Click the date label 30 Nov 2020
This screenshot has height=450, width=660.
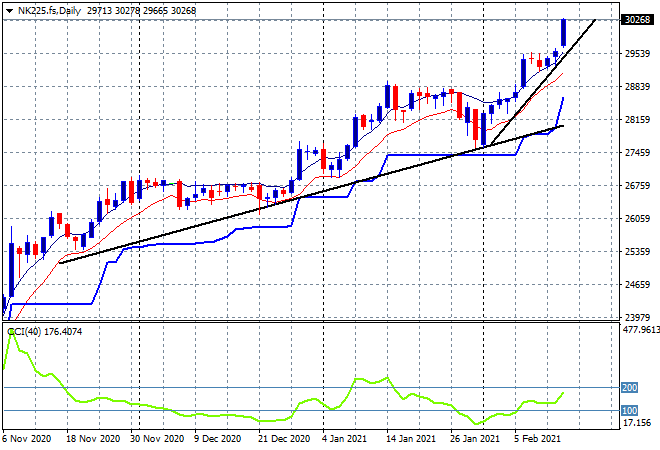click(x=157, y=439)
